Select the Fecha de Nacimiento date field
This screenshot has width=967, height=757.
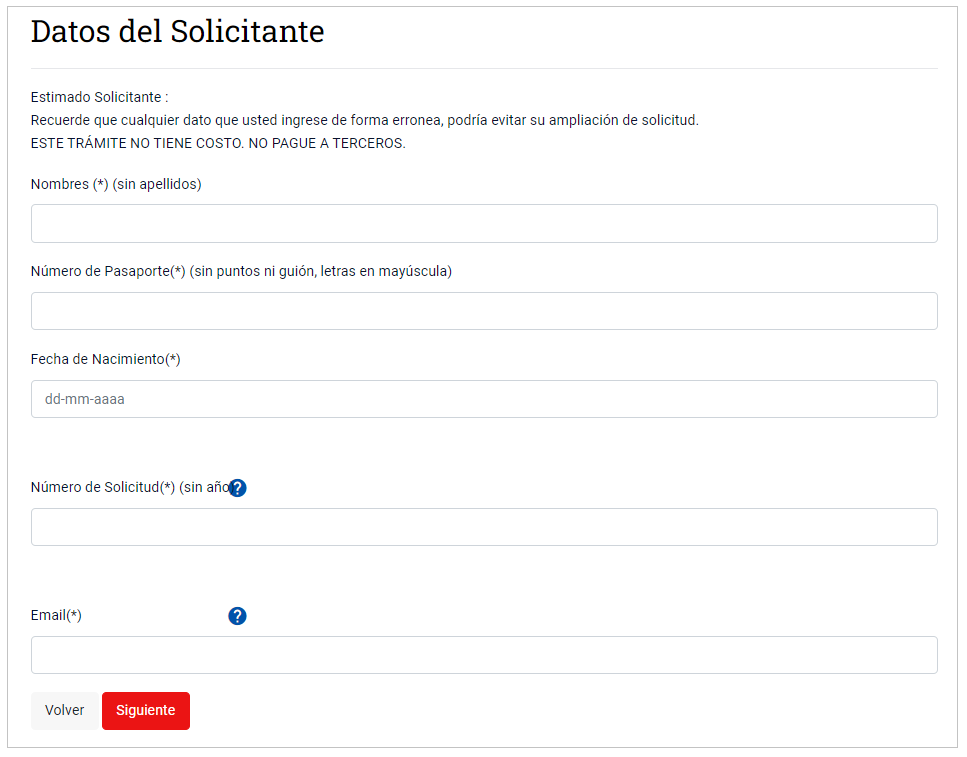click(484, 399)
